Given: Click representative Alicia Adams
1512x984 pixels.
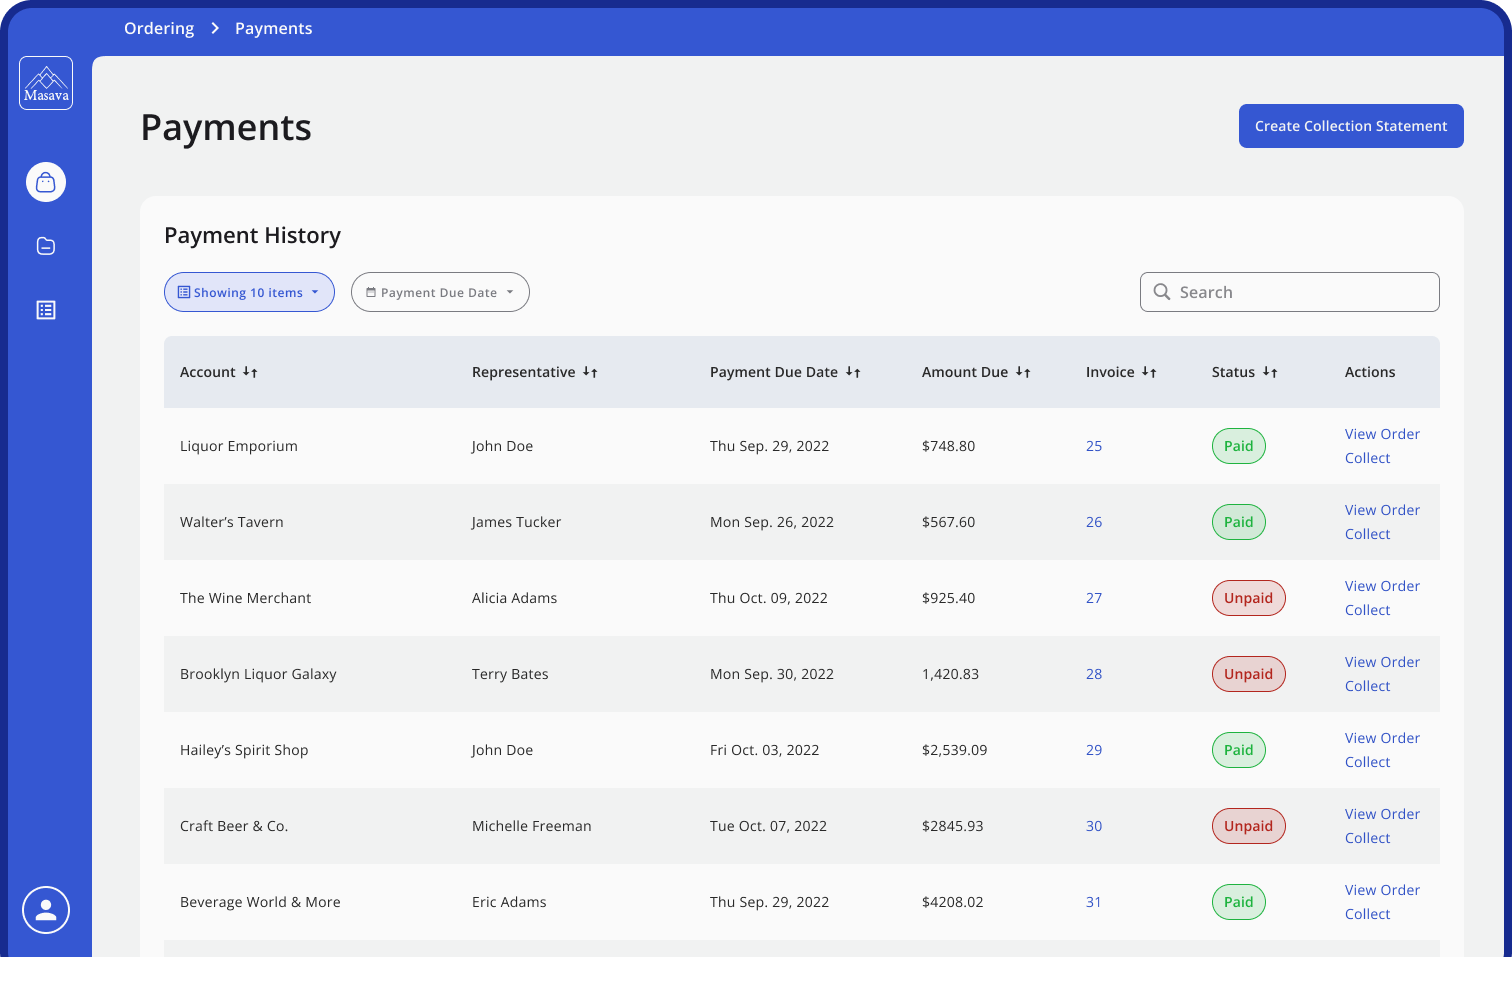Looking at the screenshot, I should [x=514, y=598].
